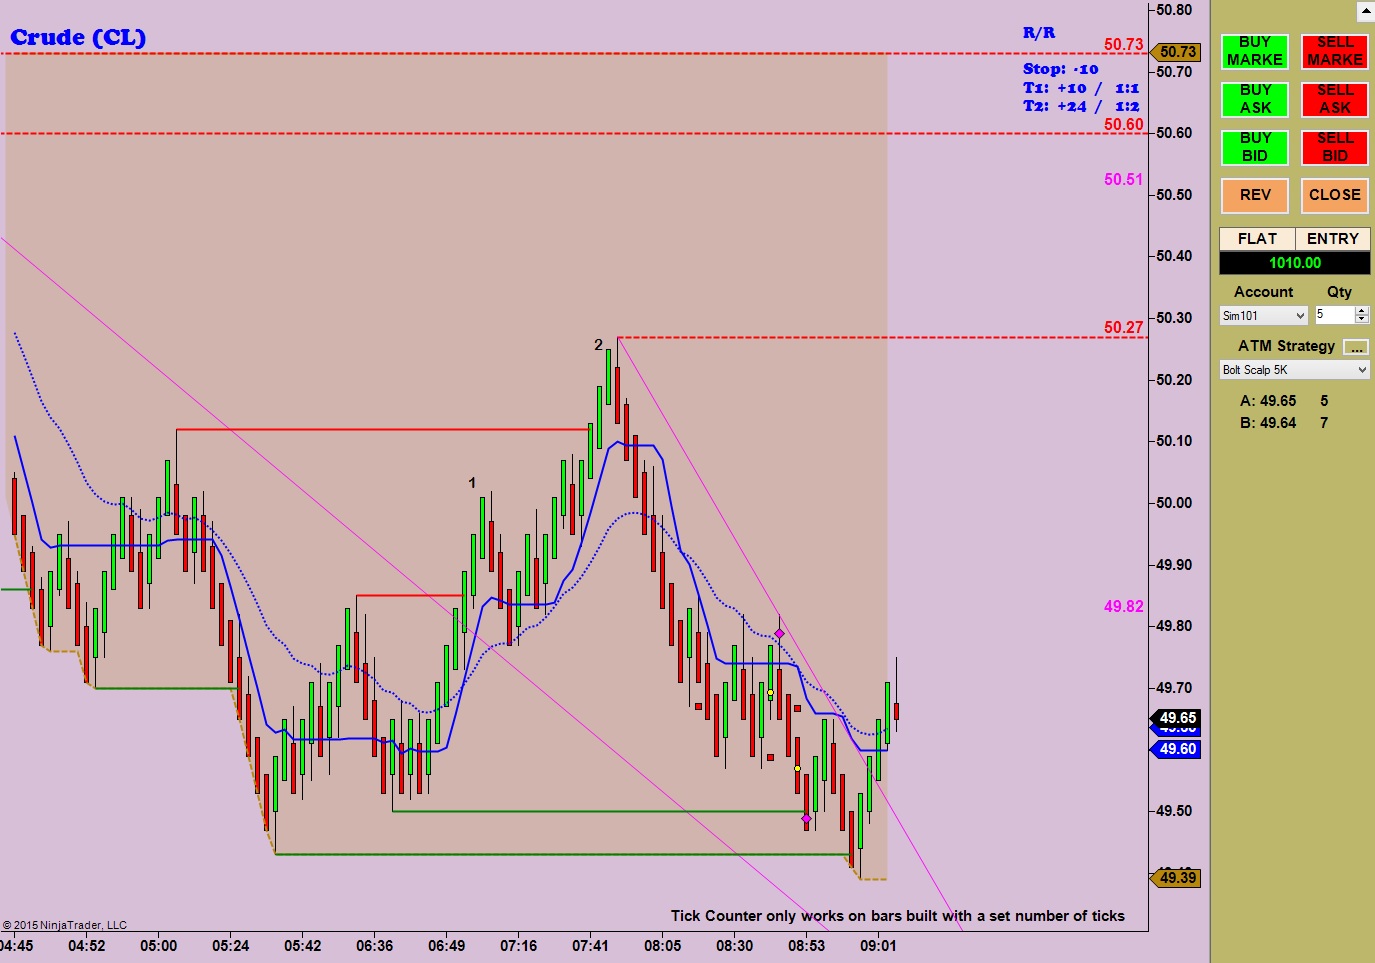This screenshot has width=1375, height=963.
Task: Click the magenta 49.82 level label
Action: click(1123, 607)
